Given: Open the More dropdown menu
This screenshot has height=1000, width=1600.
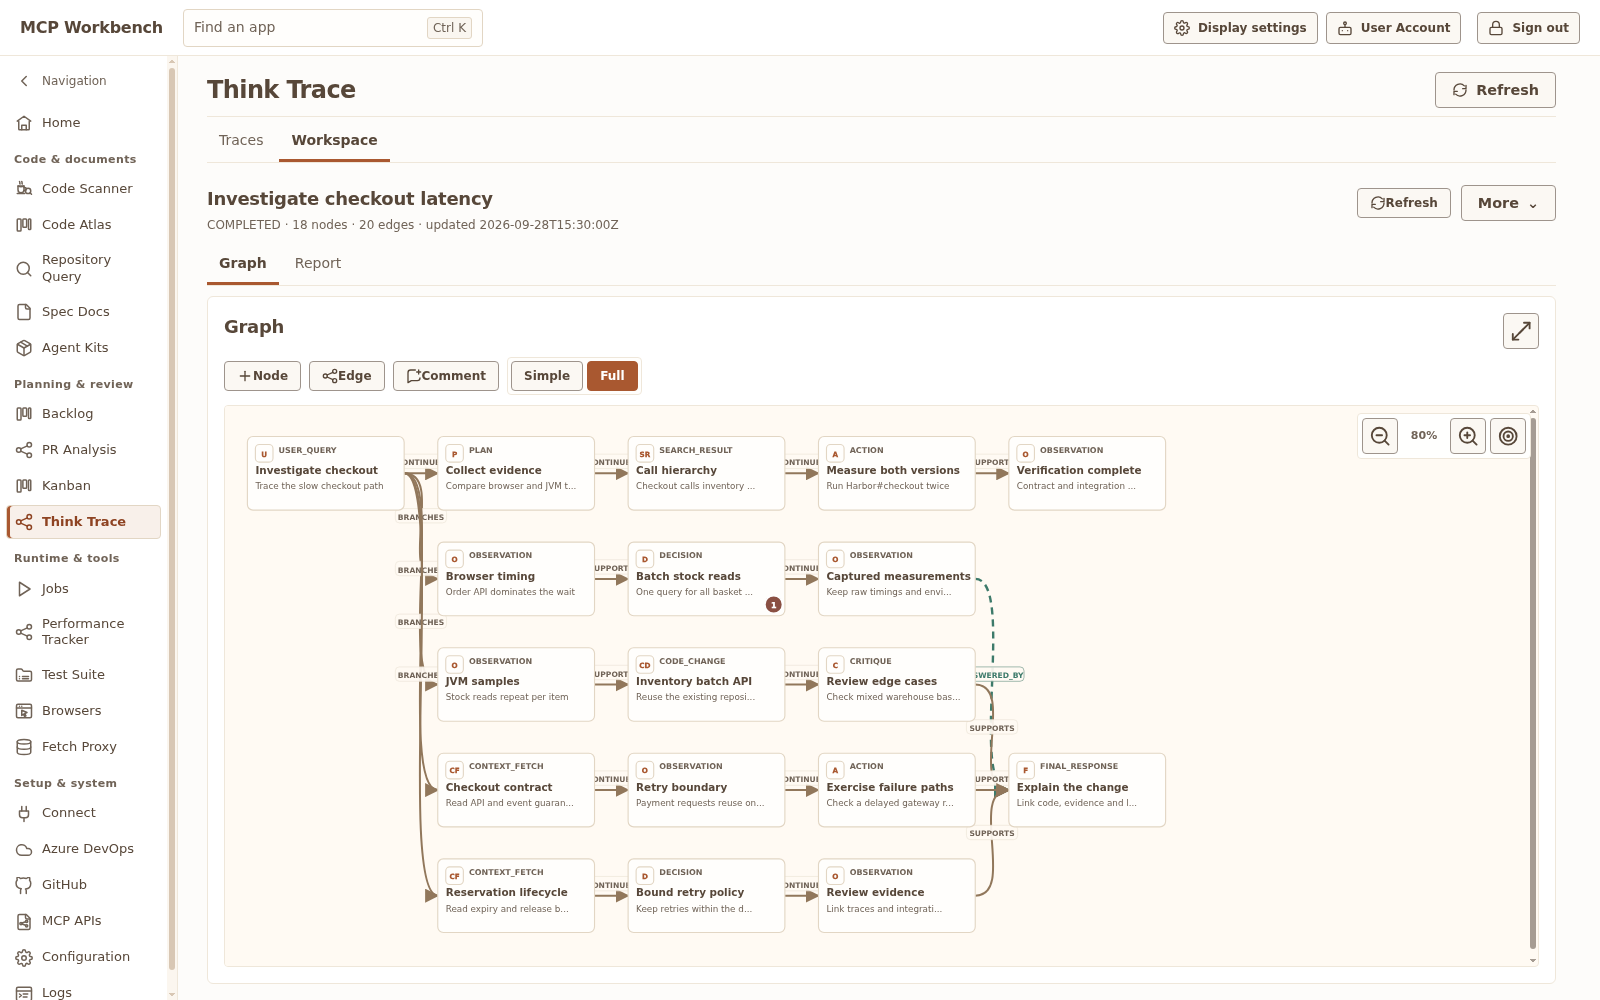Looking at the screenshot, I should [1508, 203].
